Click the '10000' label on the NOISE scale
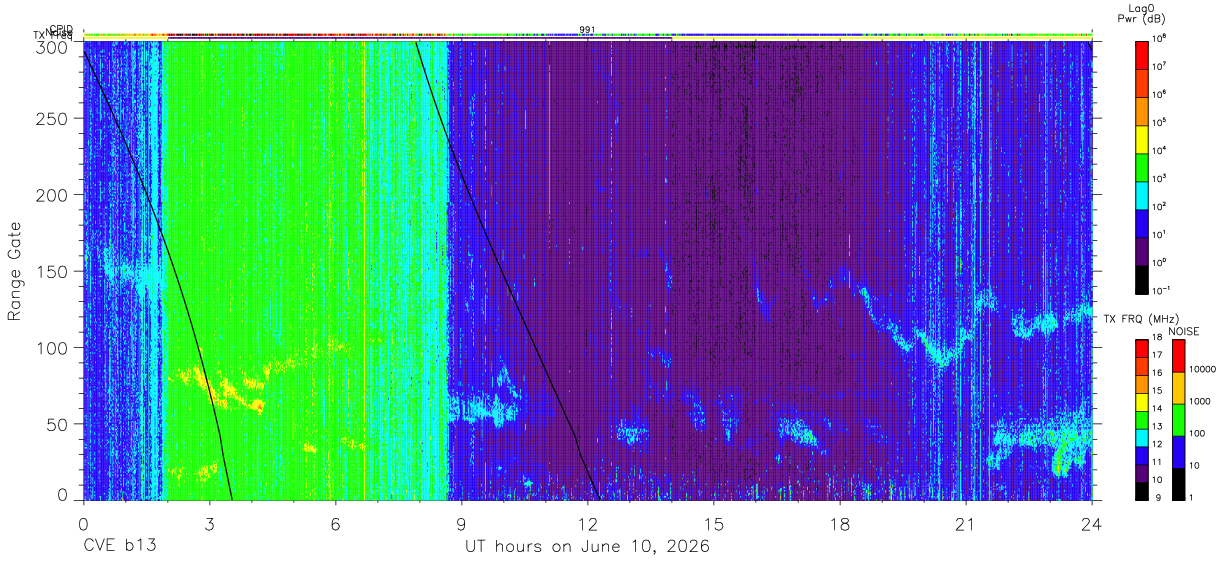Screen dimensions: 1228x567 click(x=1203, y=370)
